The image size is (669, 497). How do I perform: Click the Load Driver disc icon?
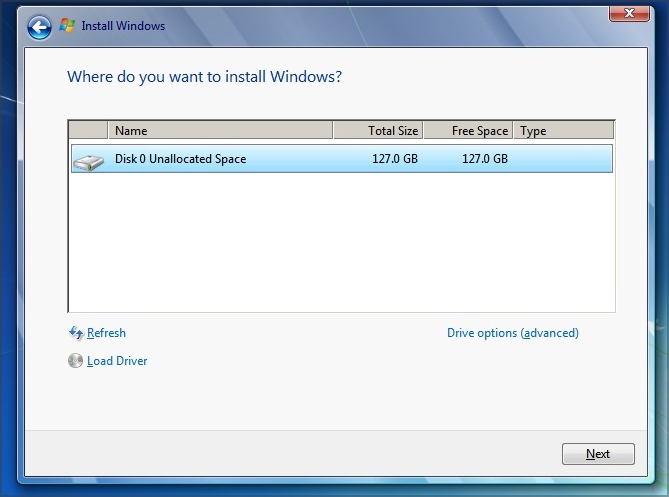tap(76, 360)
